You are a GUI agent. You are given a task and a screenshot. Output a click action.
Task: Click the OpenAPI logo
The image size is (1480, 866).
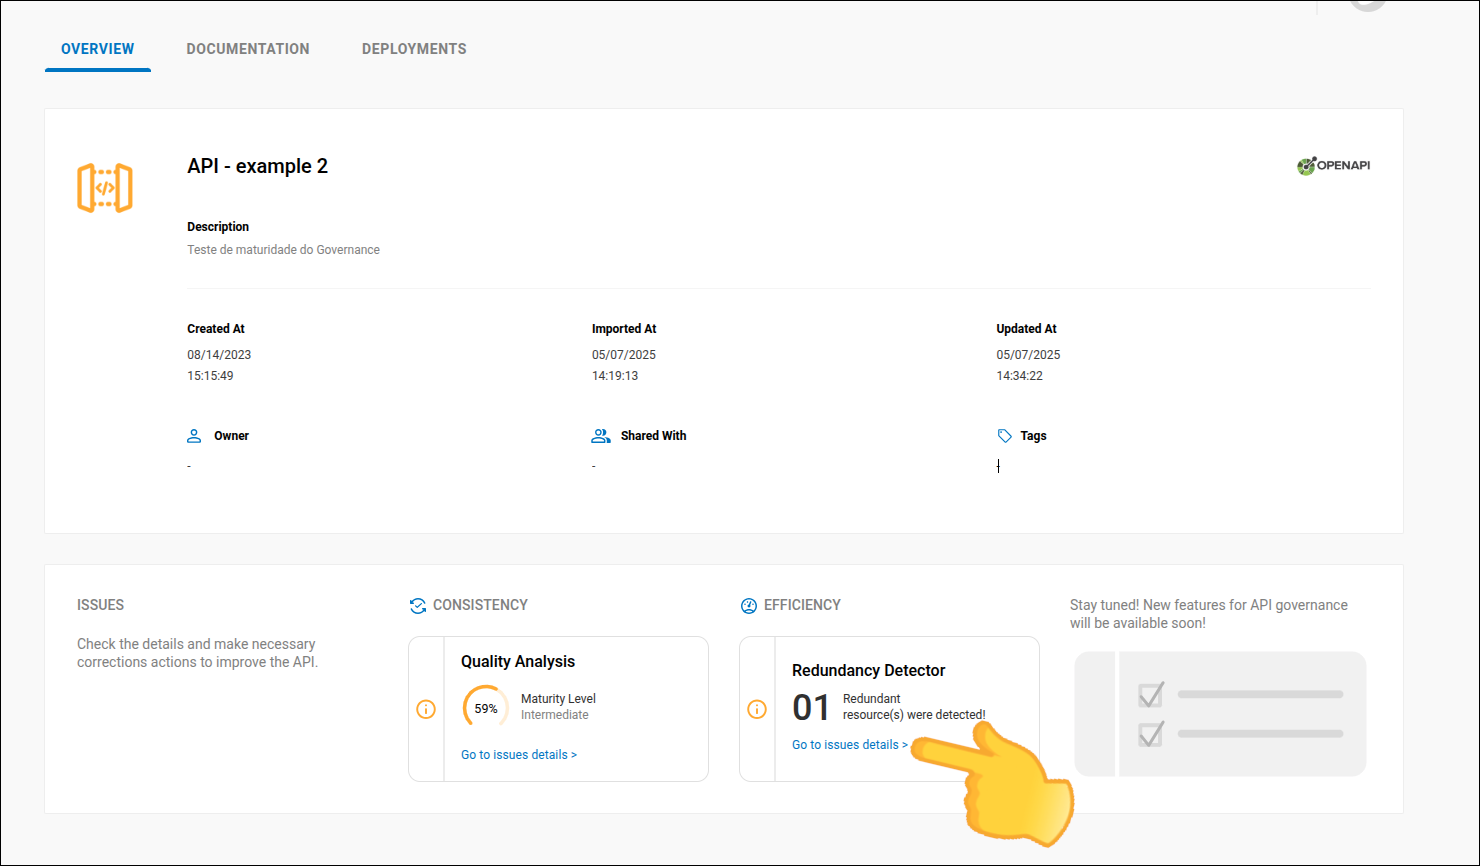(x=1333, y=166)
